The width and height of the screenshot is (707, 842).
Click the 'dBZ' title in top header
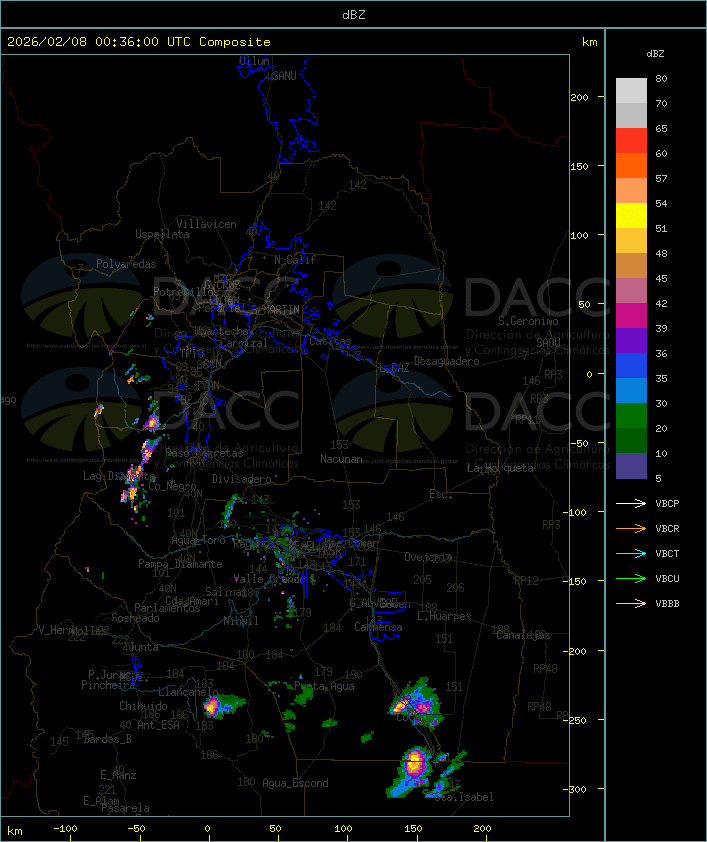click(x=354, y=15)
